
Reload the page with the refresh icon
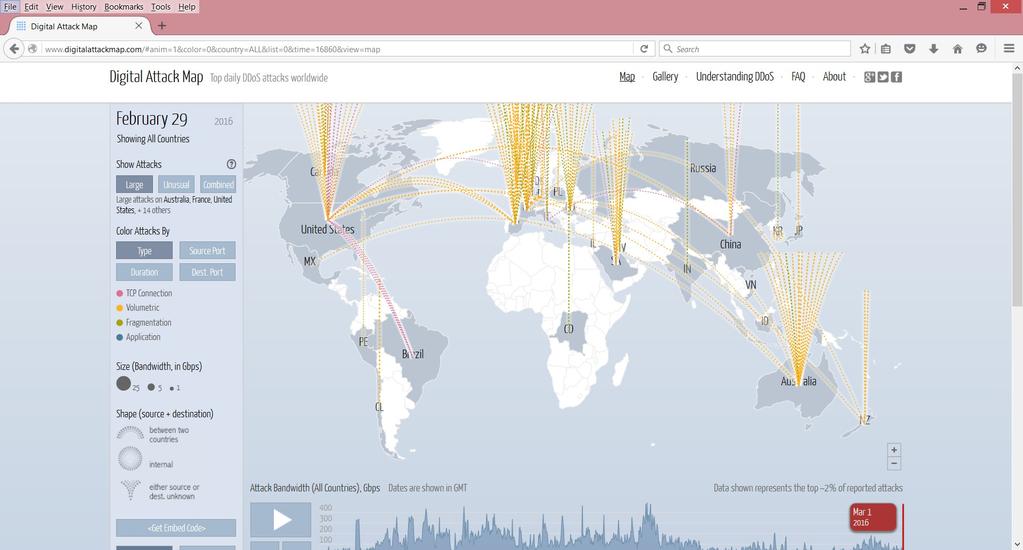pos(644,49)
